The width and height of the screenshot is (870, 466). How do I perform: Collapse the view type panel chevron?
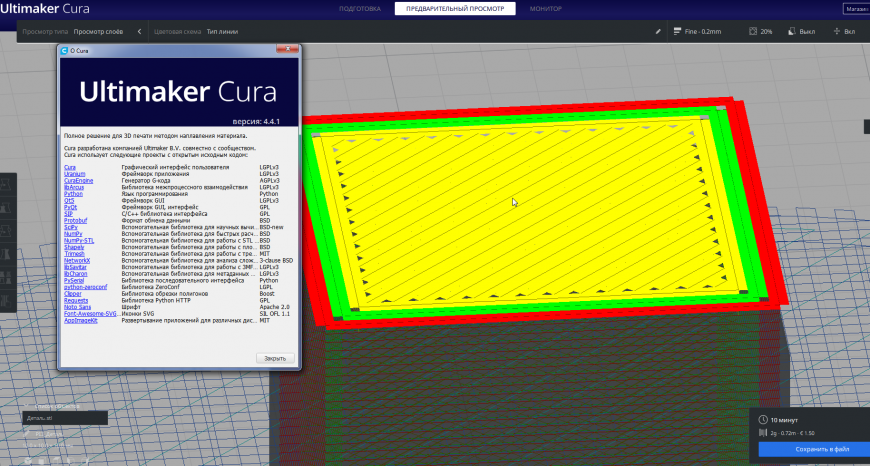139,32
